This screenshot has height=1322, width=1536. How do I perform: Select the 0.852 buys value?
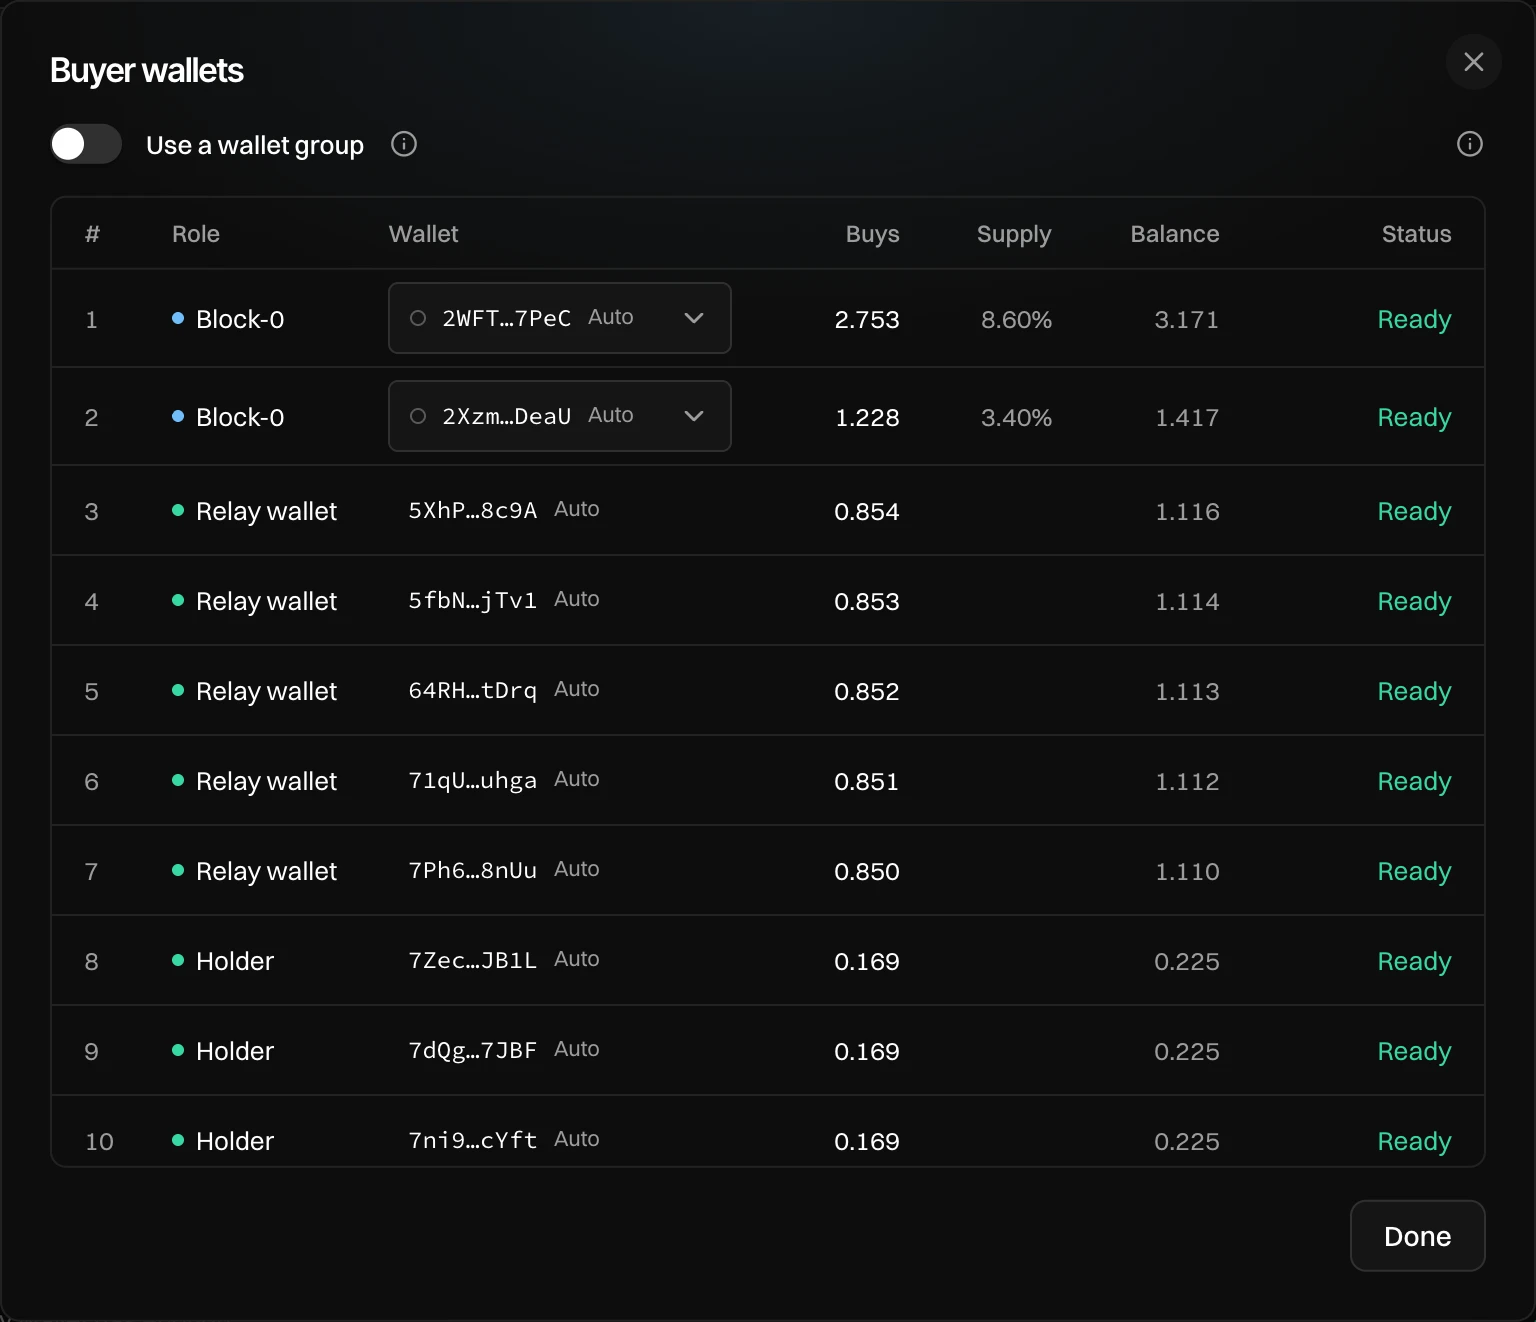pos(867,692)
